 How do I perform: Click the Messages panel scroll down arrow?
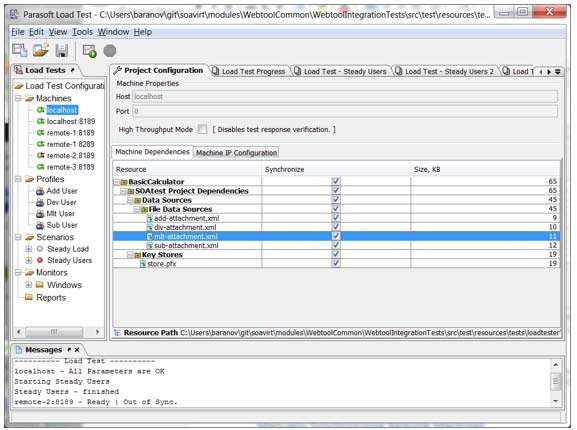pyautogui.click(x=556, y=401)
